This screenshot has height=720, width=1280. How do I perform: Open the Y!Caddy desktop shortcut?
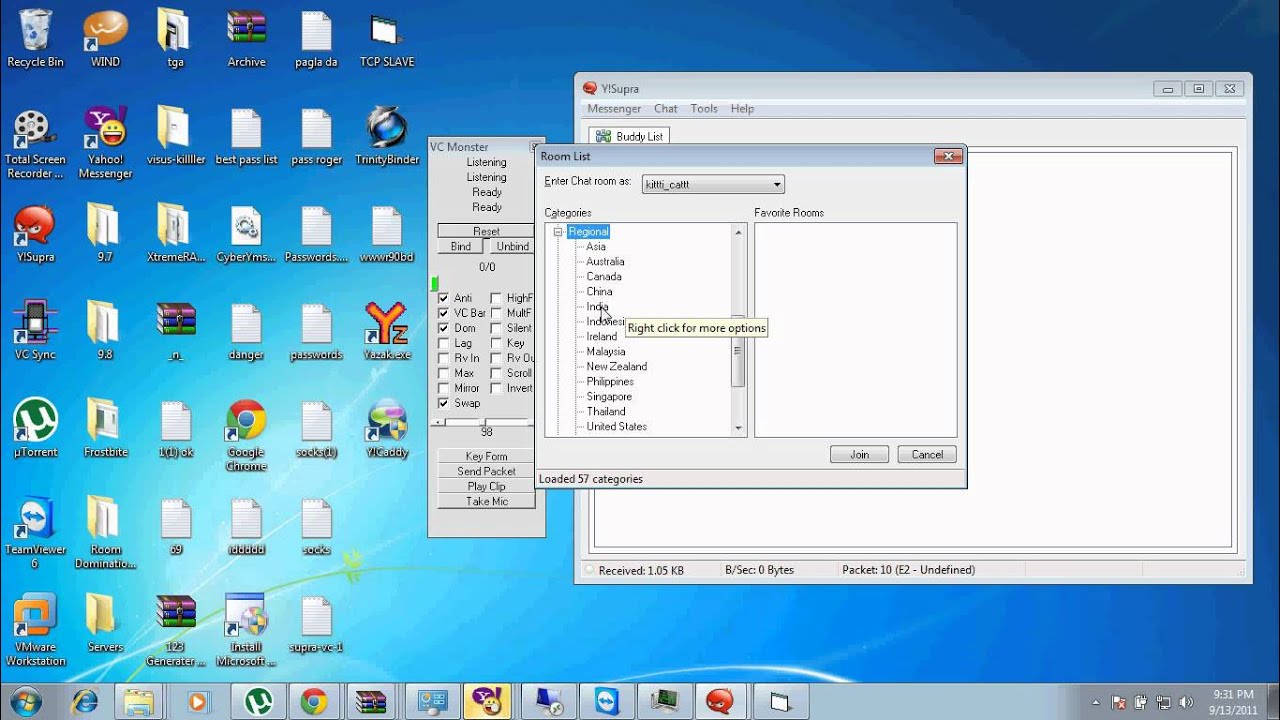point(387,428)
